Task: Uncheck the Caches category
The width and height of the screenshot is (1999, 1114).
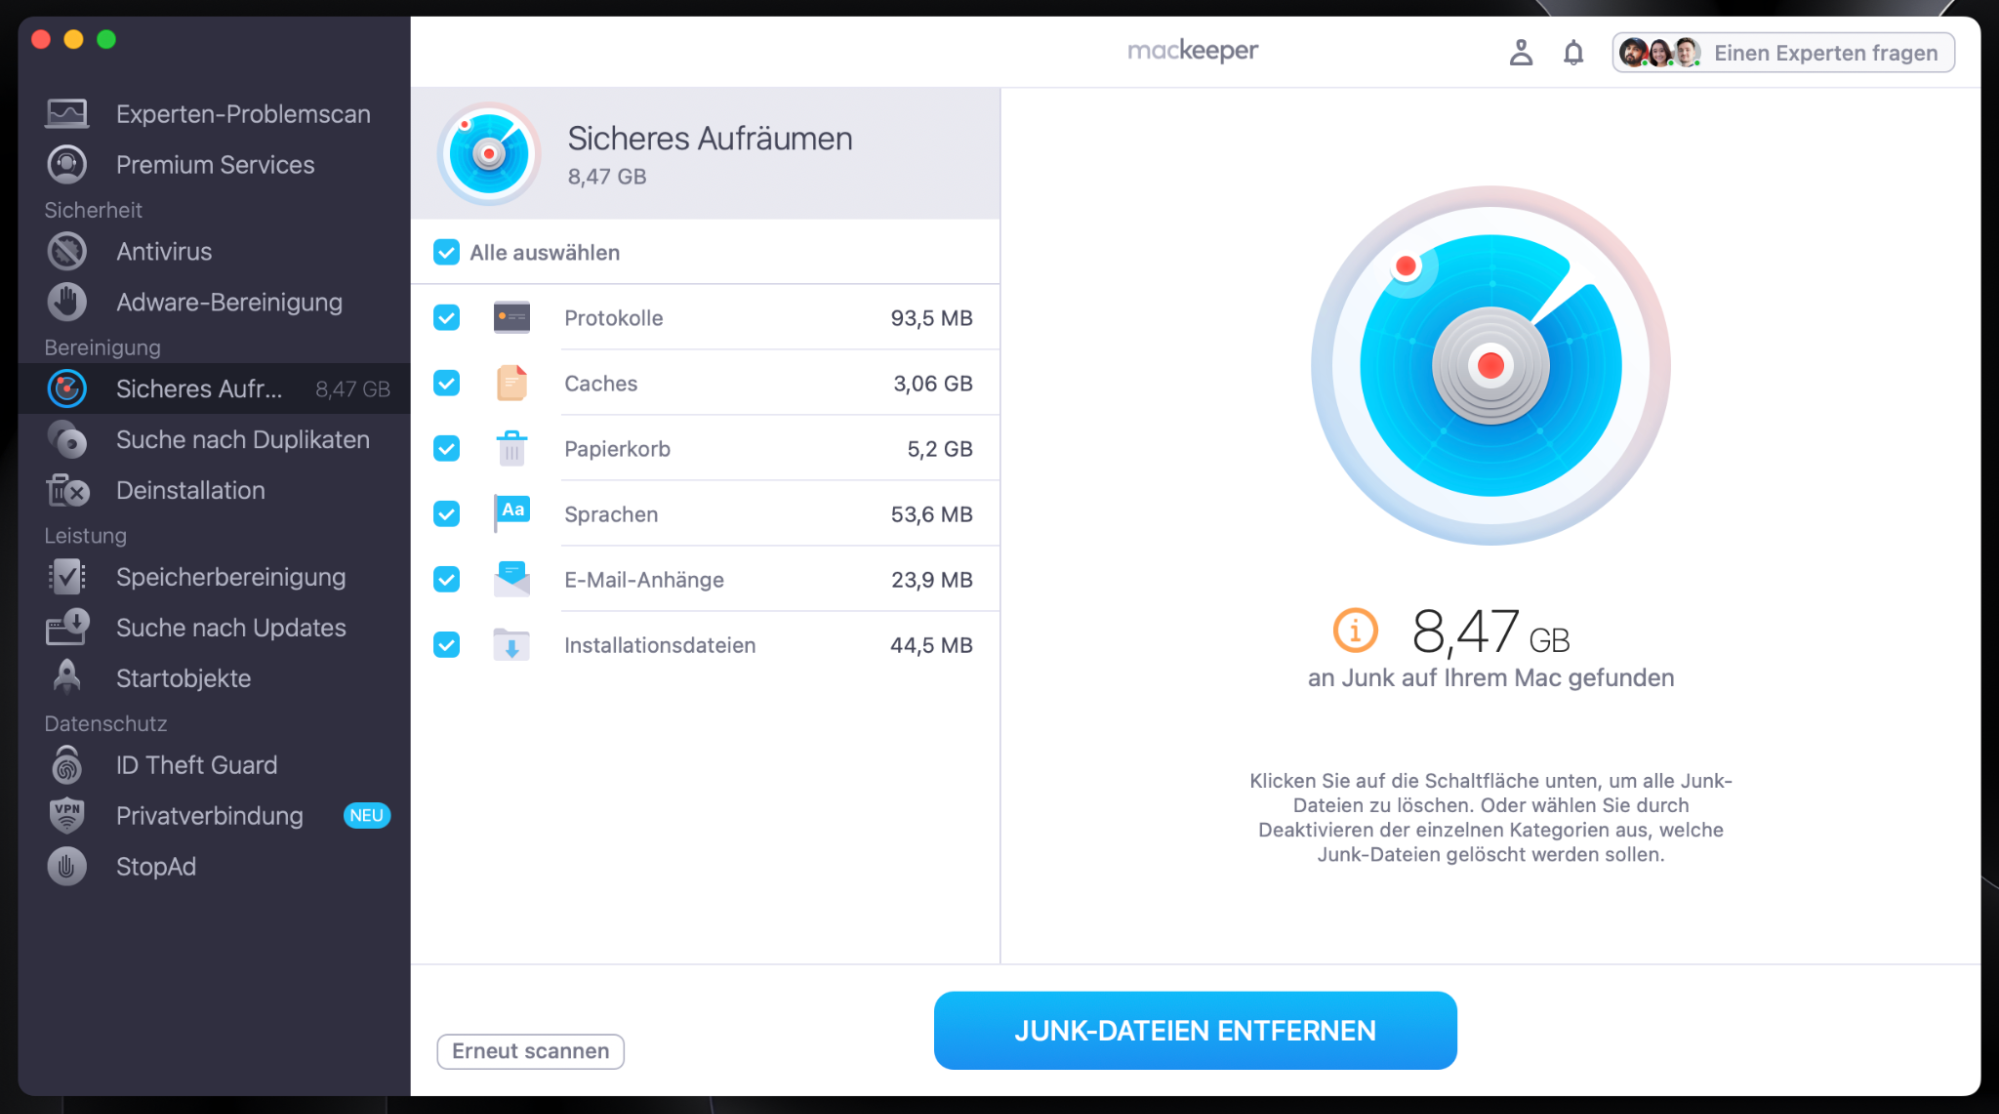Action: point(446,383)
